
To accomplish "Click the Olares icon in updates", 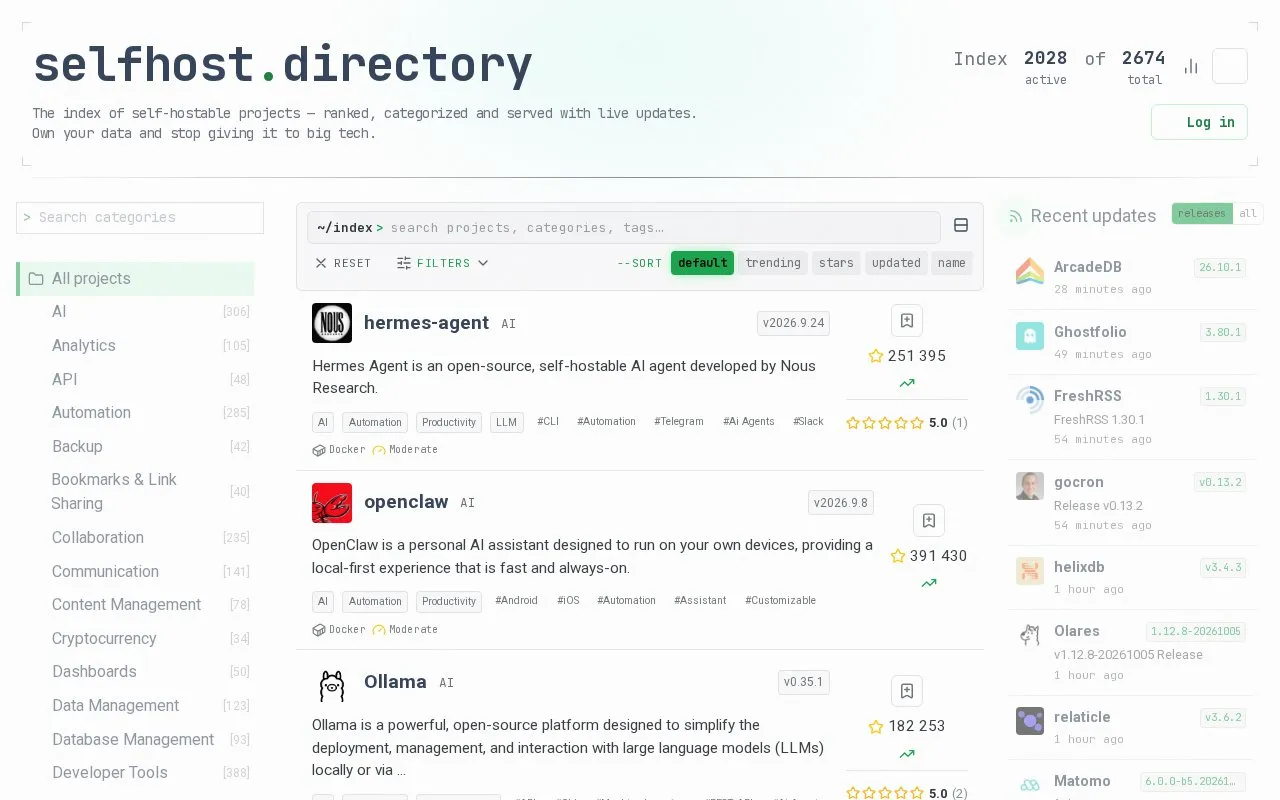I will [1030, 635].
